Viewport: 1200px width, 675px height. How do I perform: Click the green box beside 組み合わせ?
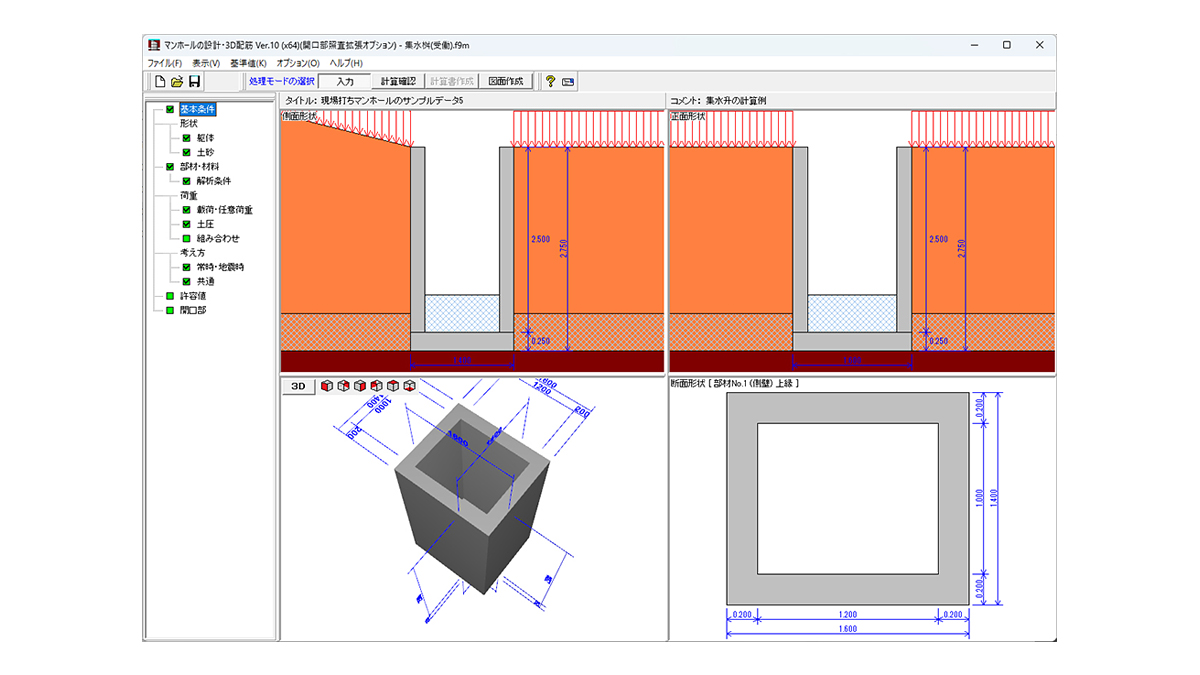(x=186, y=239)
